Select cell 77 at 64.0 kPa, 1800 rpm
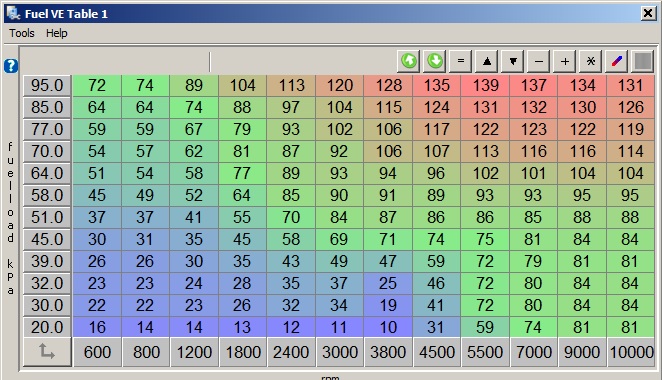The image size is (662, 380). pos(243,174)
